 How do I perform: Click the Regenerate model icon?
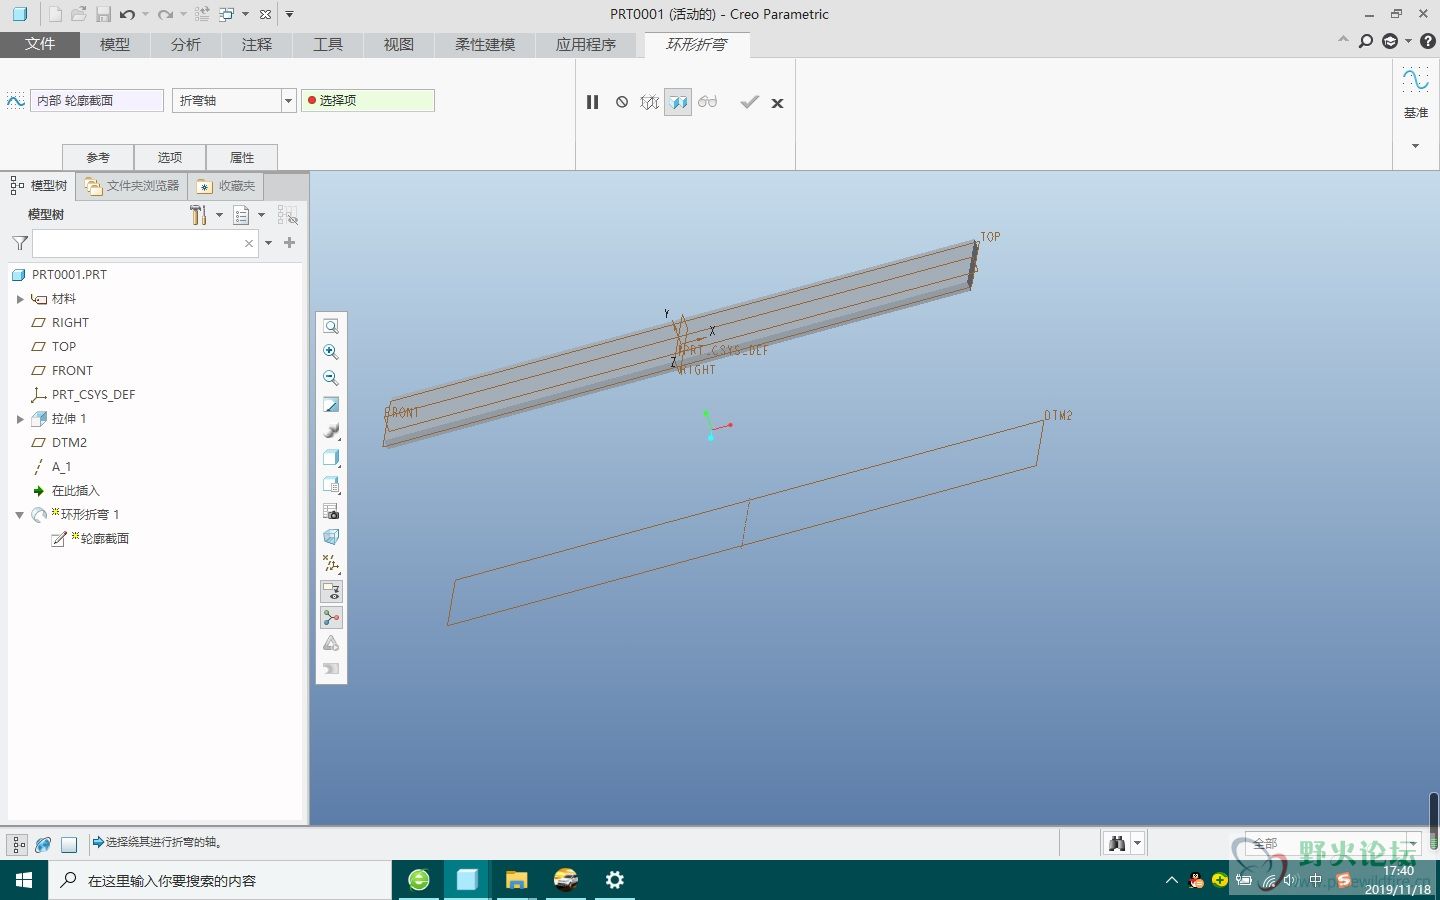click(202, 14)
